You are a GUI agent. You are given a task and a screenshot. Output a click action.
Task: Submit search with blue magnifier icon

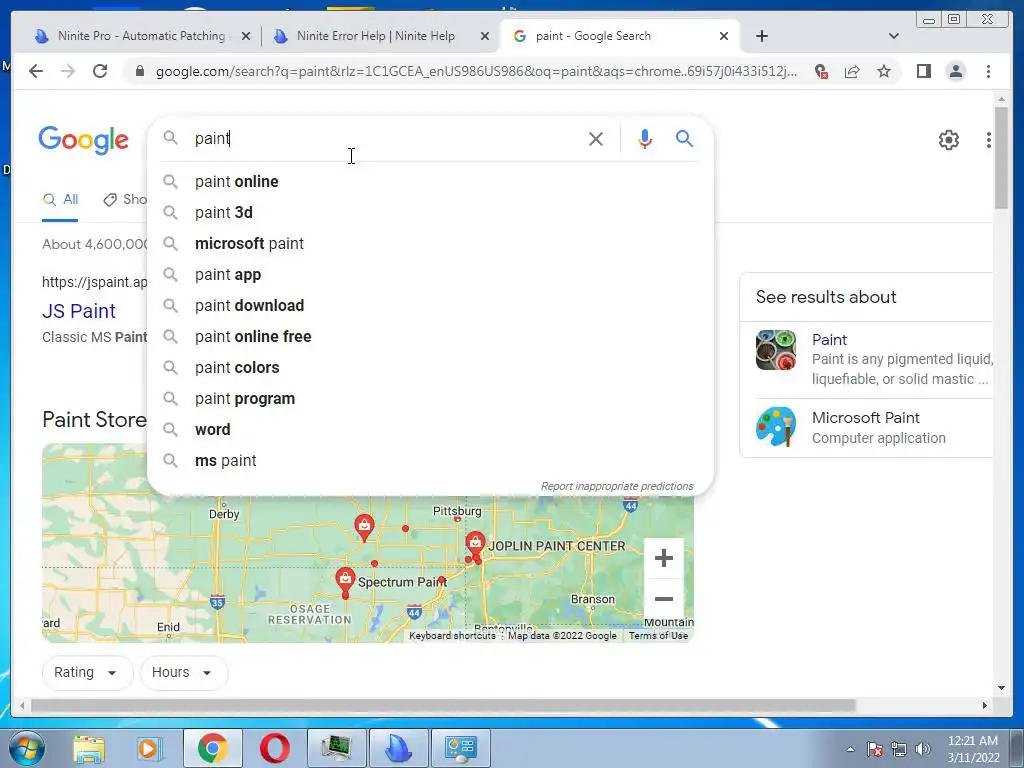[684, 138]
